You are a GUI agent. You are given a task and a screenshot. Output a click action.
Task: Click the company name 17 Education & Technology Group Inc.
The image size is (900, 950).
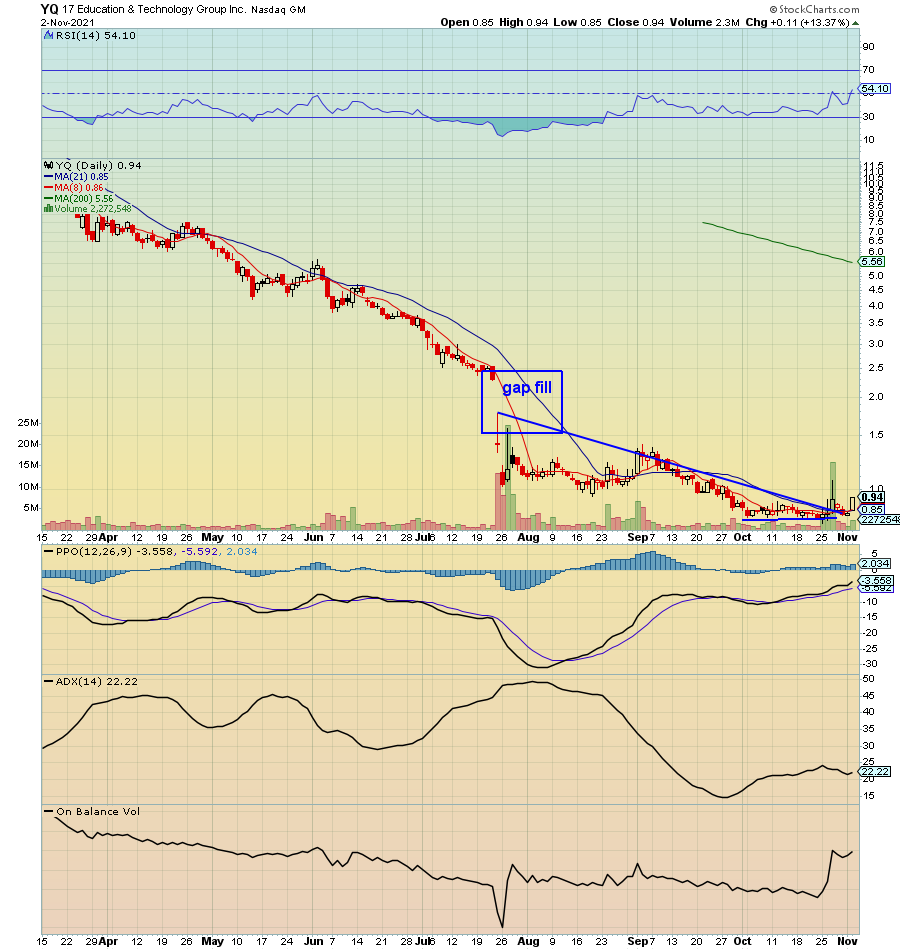coord(155,10)
